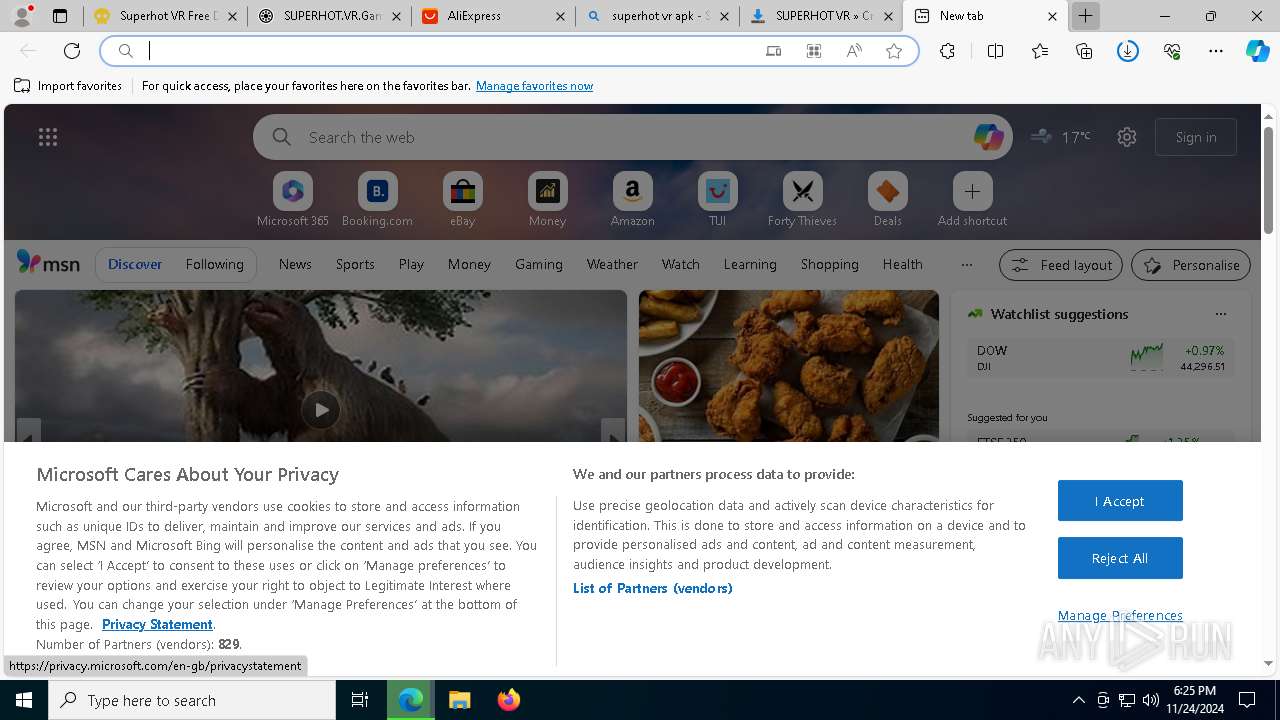Image resolution: width=1280 pixels, height=720 pixels.
Task: Open the Read aloud icon in address bar
Action: point(854,51)
